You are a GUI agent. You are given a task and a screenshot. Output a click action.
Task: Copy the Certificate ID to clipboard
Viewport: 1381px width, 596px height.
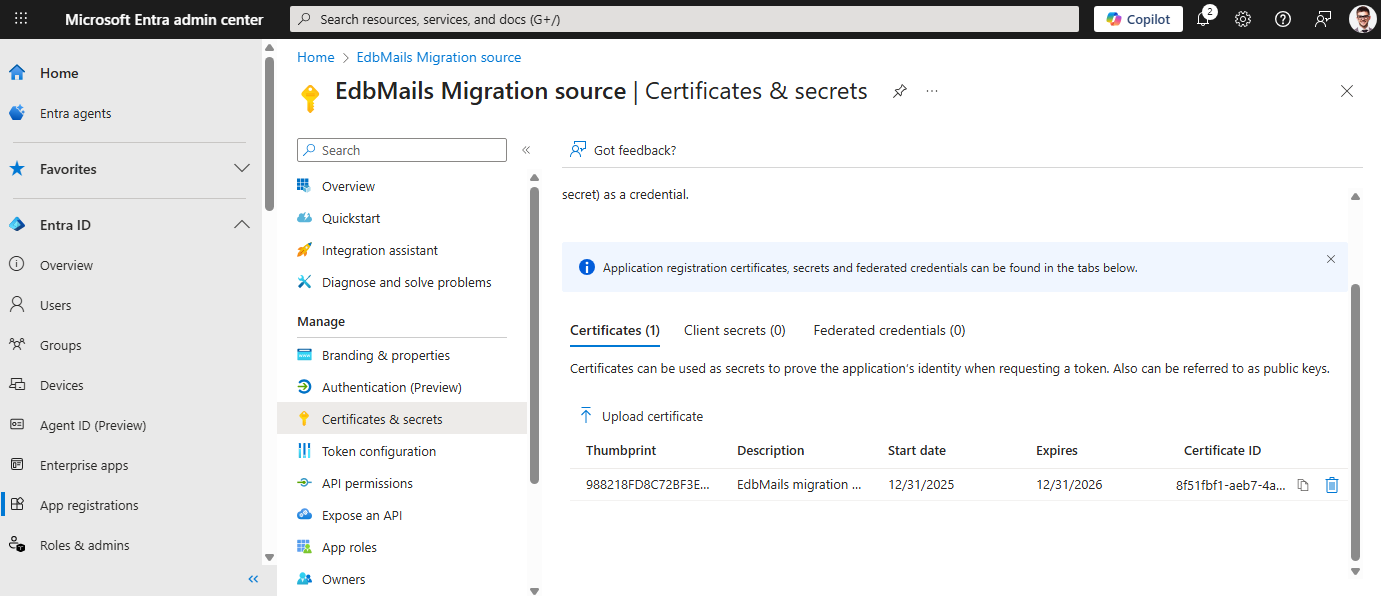[1302, 485]
